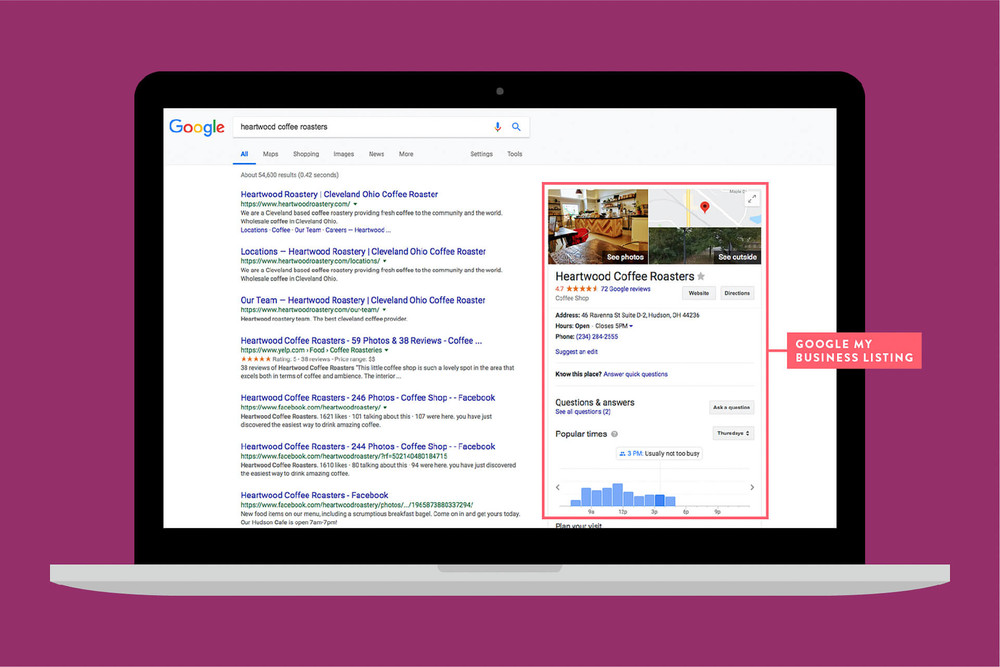Click the Website button
This screenshot has width=1000, height=667.
coord(698,293)
